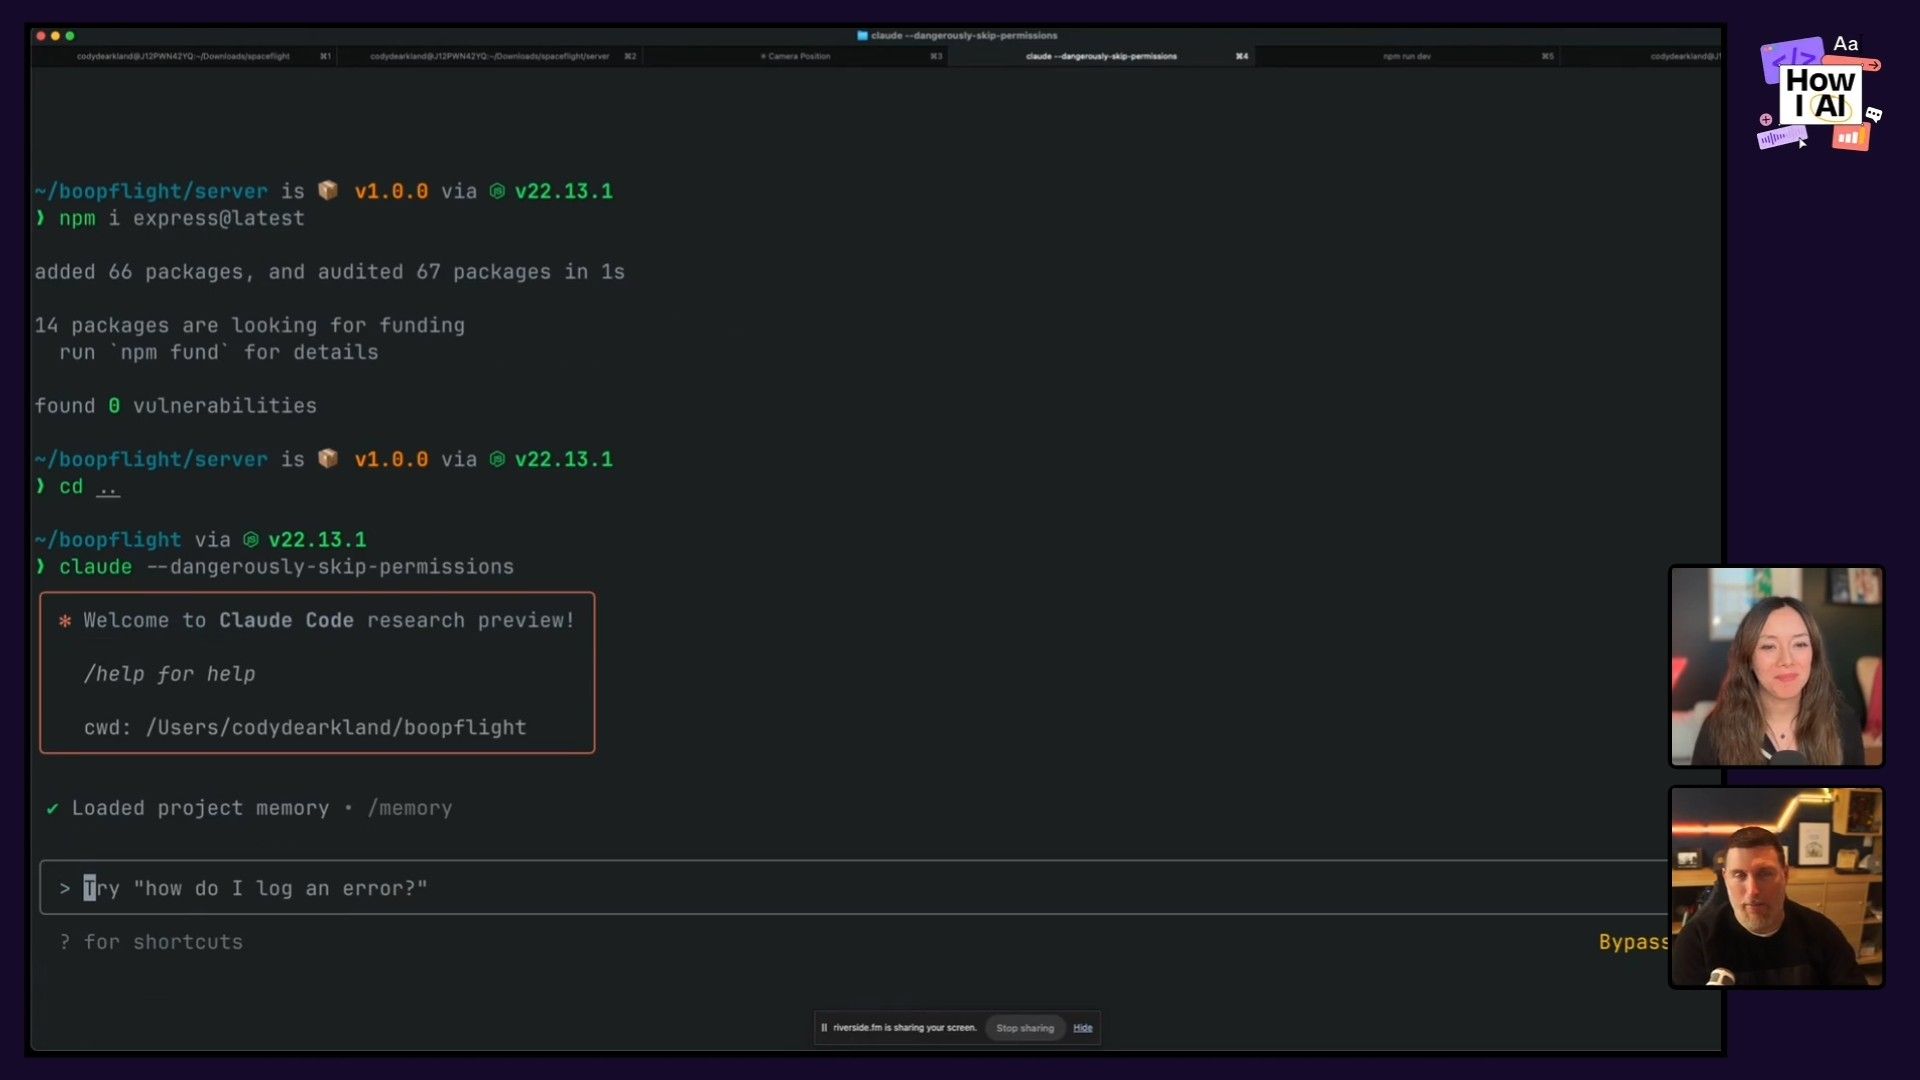Image resolution: width=1920 pixels, height=1080 pixels.
Task: Click '/help for help' text
Action: (169, 674)
